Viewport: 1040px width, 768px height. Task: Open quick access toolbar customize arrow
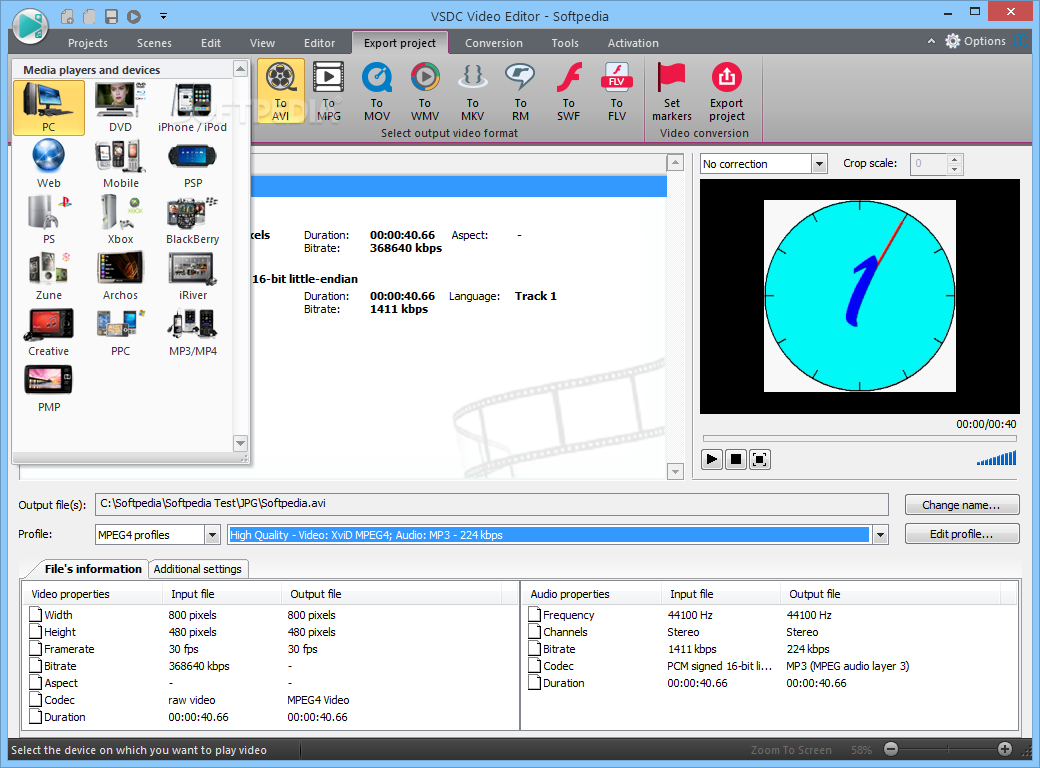point(163,16)
